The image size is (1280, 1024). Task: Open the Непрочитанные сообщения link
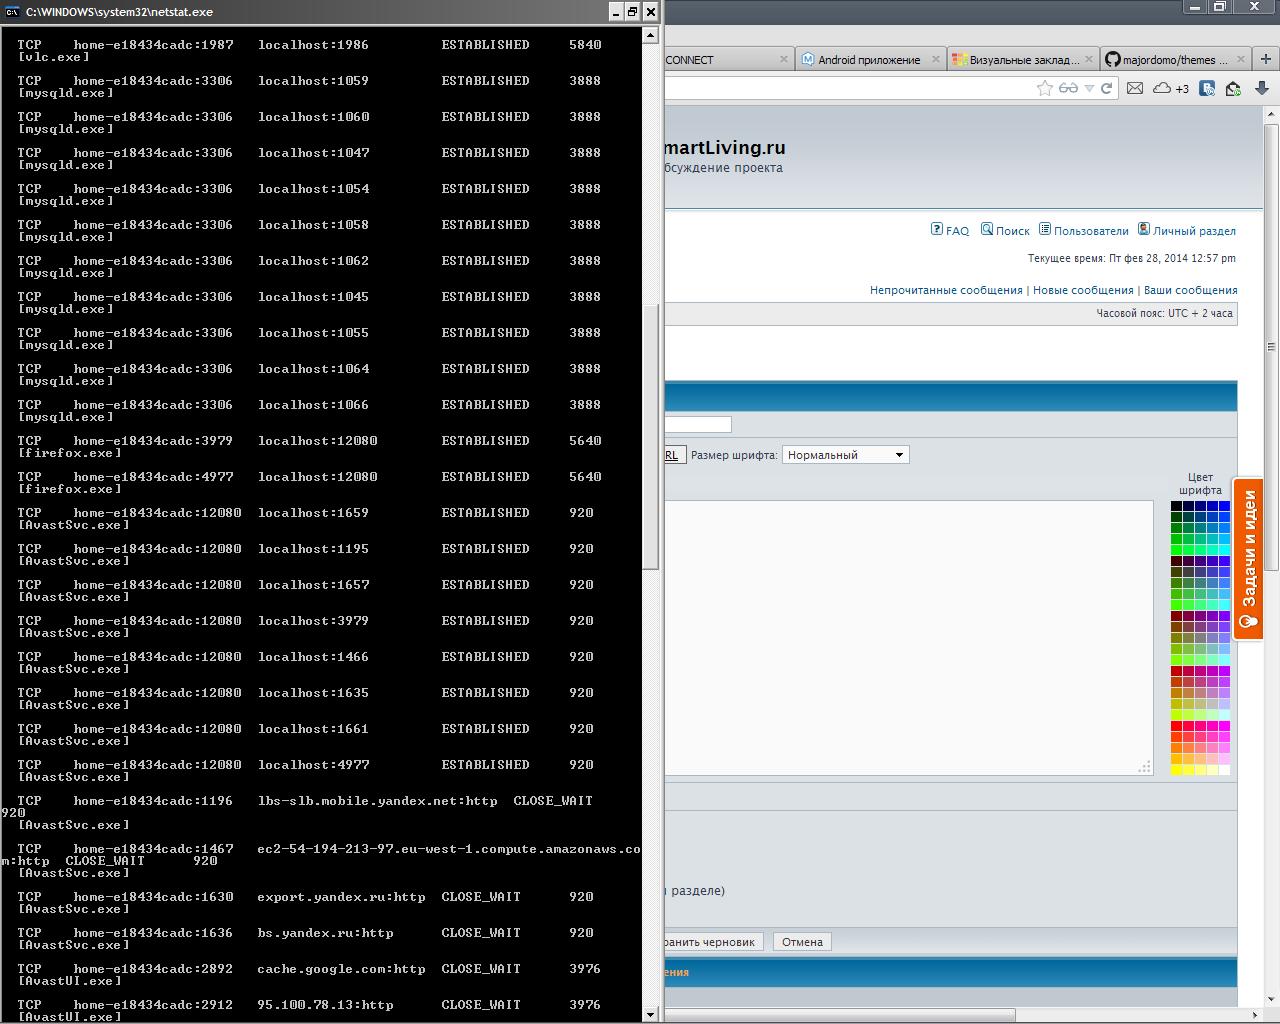[946, 290]
